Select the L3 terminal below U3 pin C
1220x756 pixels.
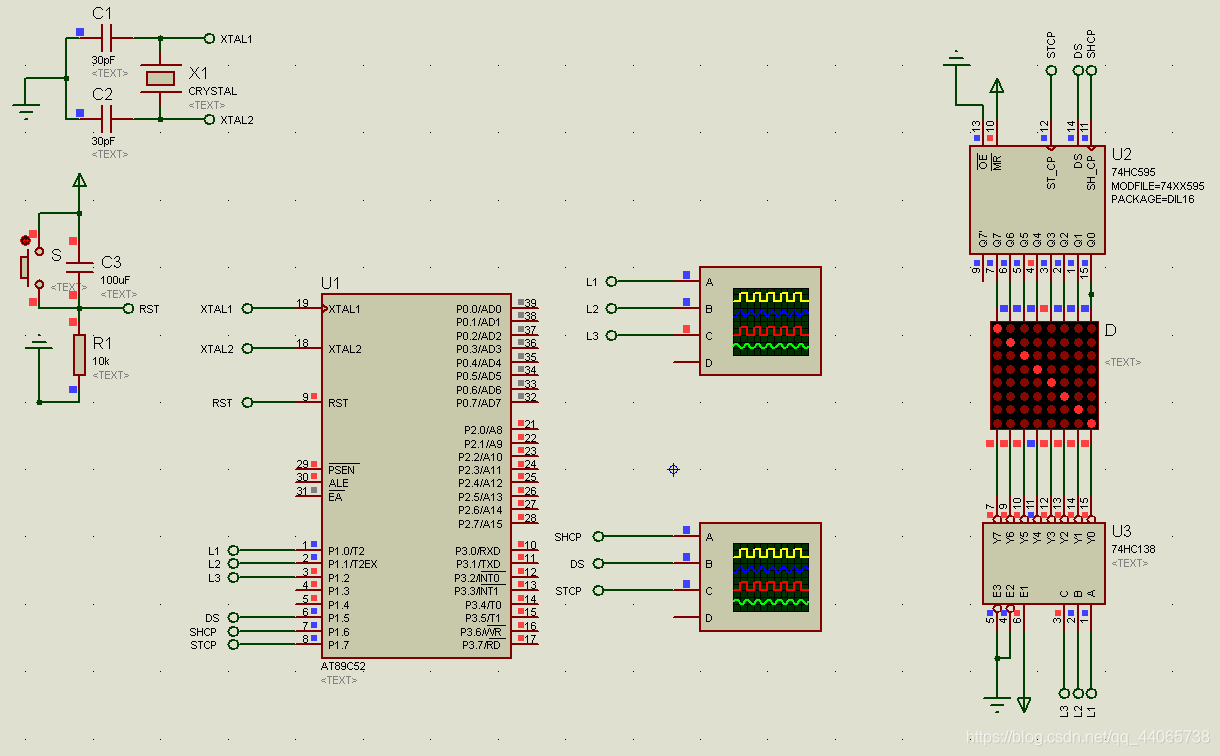(1064, 692)
